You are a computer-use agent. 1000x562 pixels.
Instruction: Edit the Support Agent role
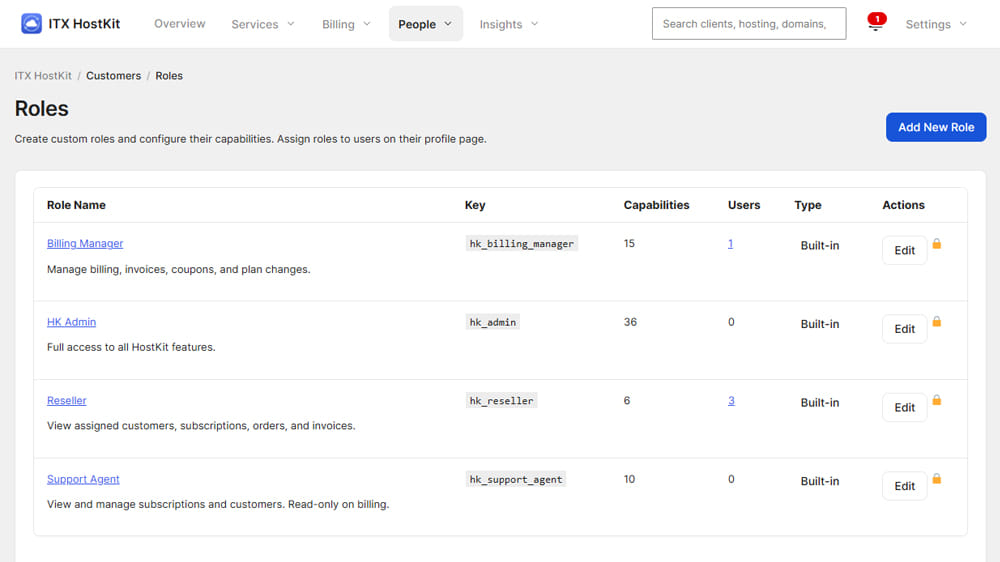[x=904, y=485]
